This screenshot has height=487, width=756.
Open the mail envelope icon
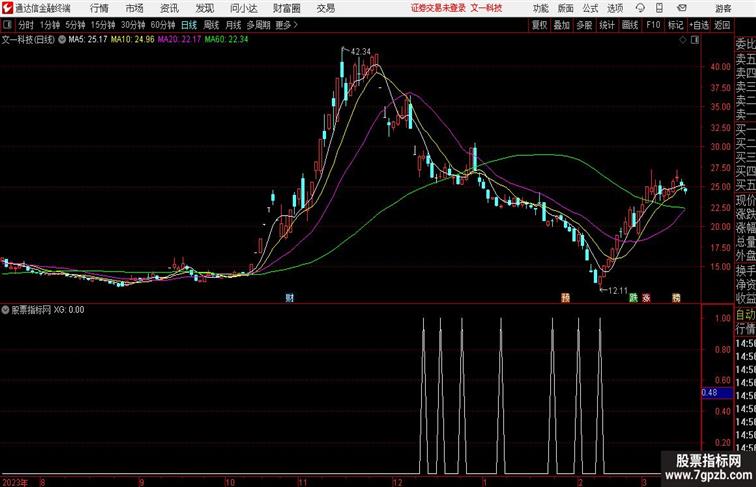point(682,8)
